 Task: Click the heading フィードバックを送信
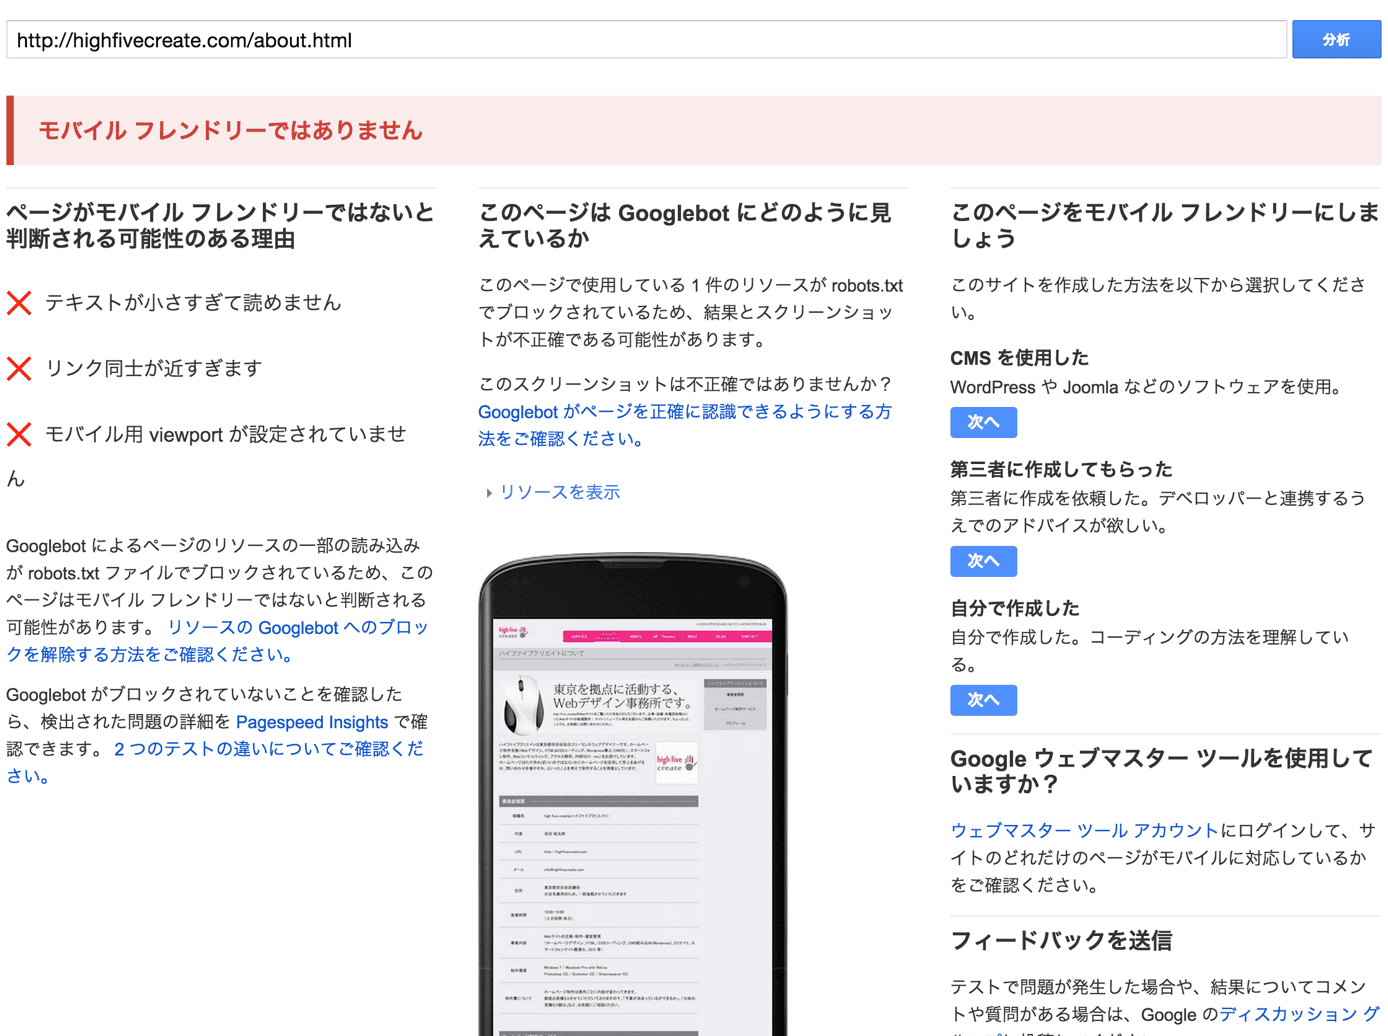pos(1061,940)
